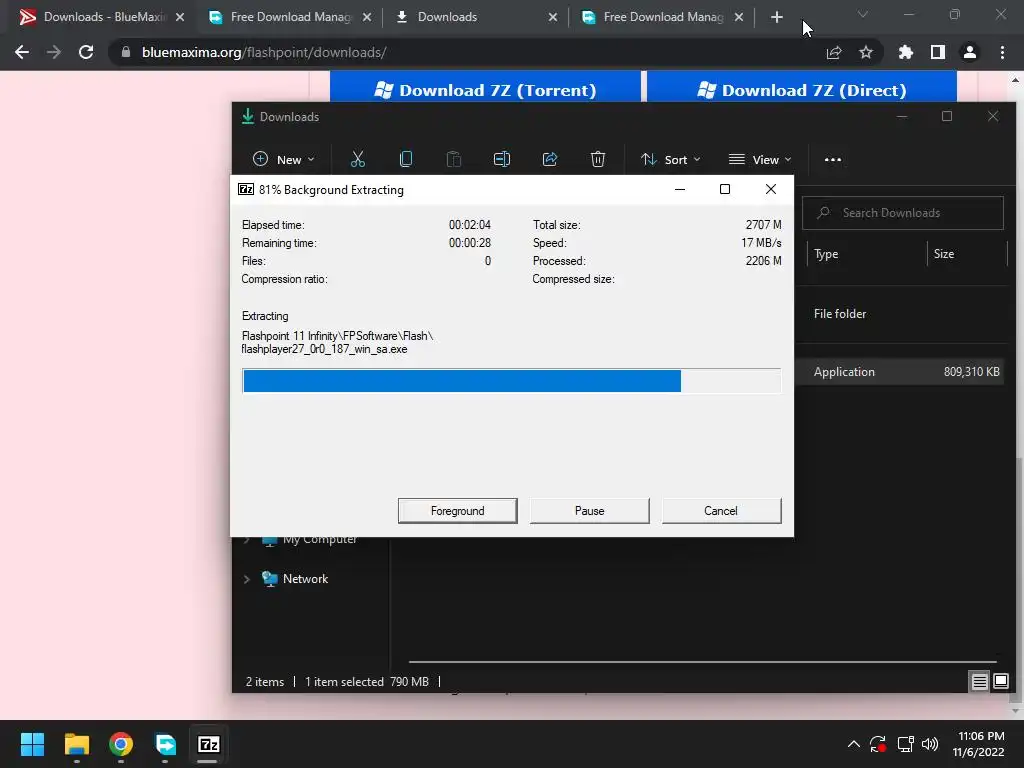Click the share this page icon
The image size is (1024, 768).
click(834, 52)
